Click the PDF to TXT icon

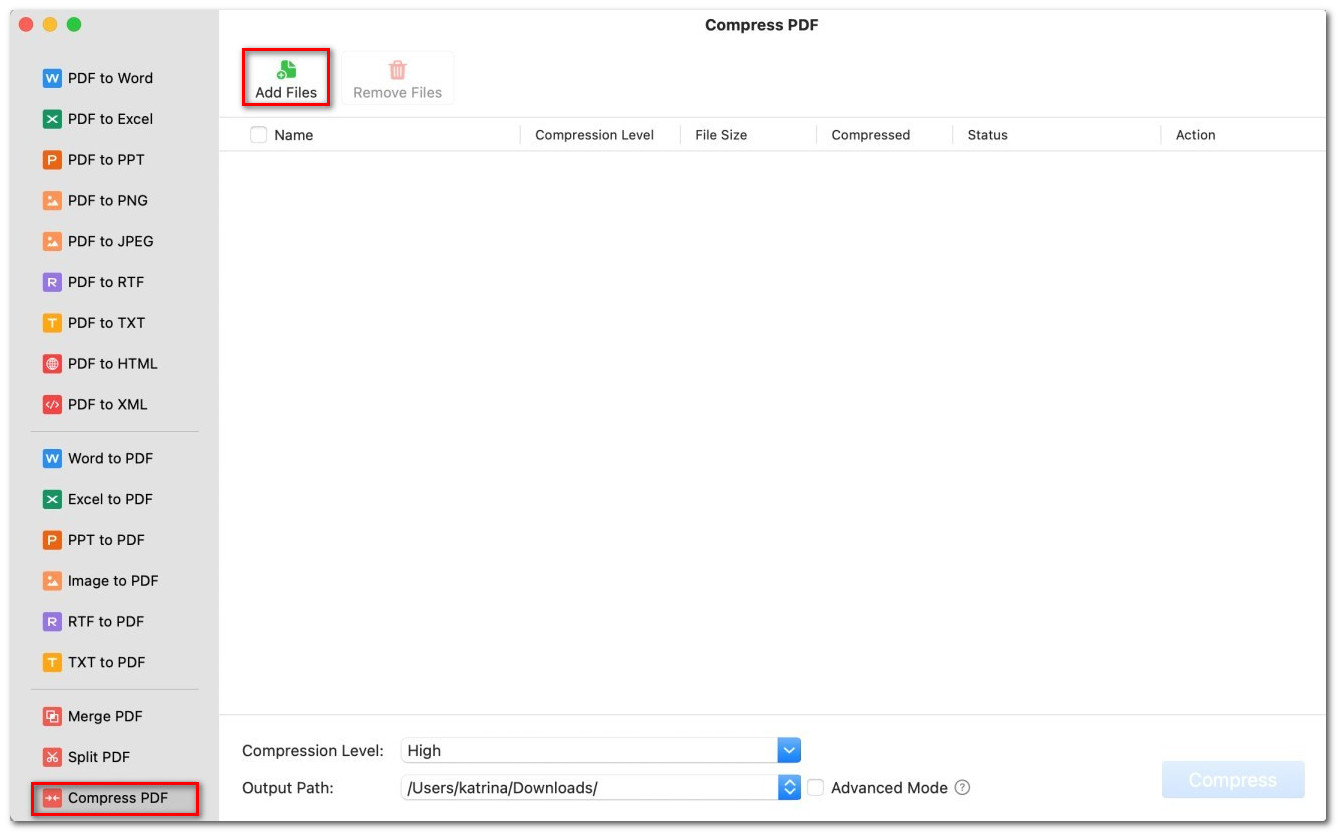tap(52, 323)
